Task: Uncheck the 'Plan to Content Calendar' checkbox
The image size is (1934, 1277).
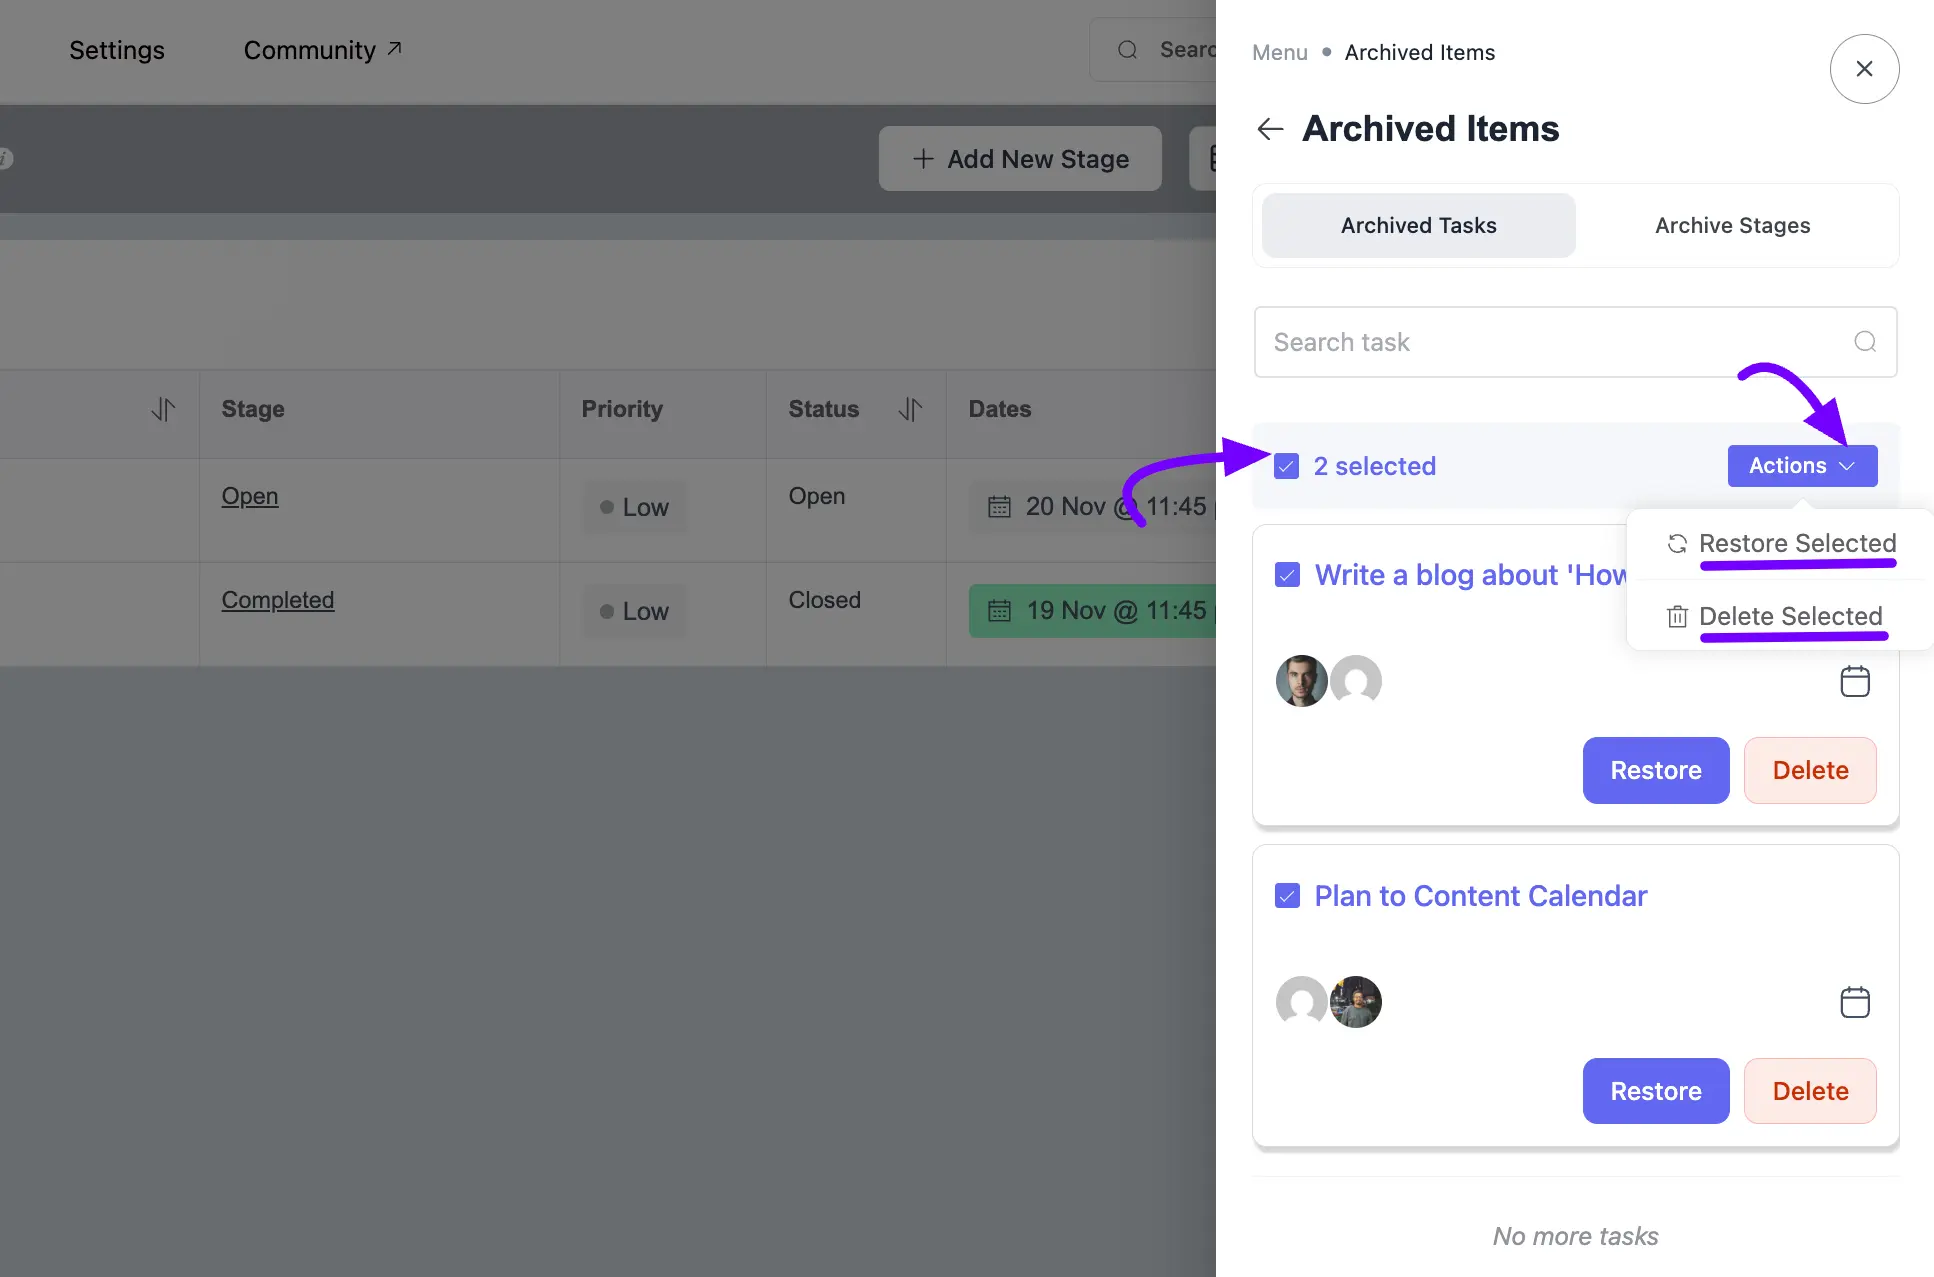Action: click(1287, 896)
